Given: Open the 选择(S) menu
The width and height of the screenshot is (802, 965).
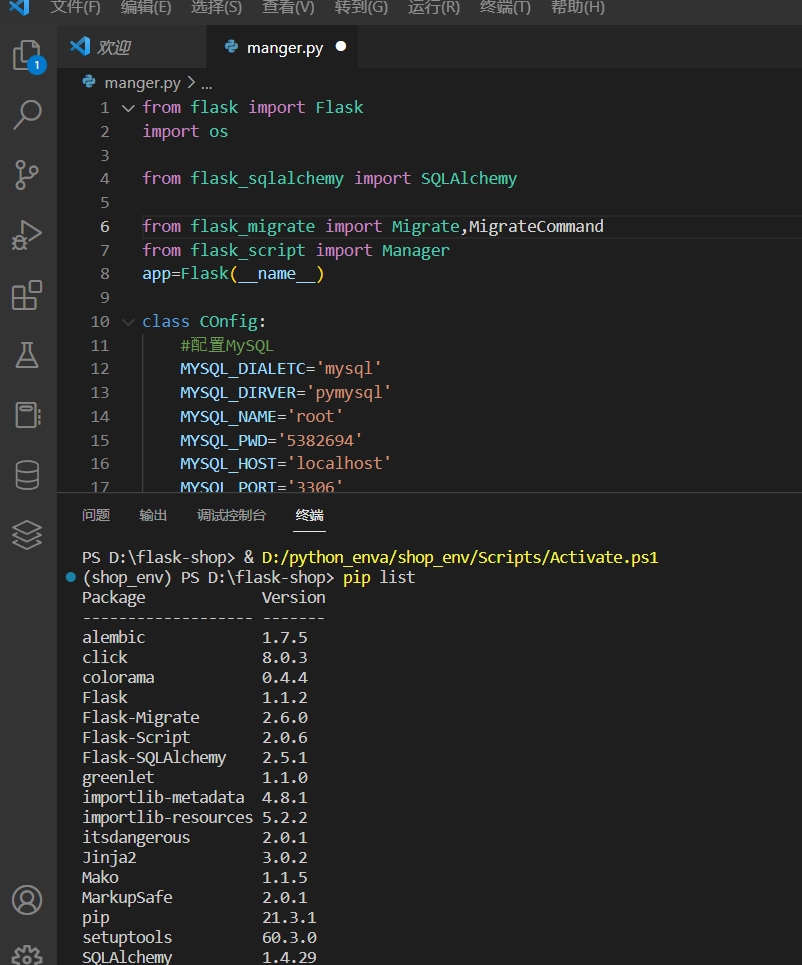Looking at the screenshot, I should (216, 7).
